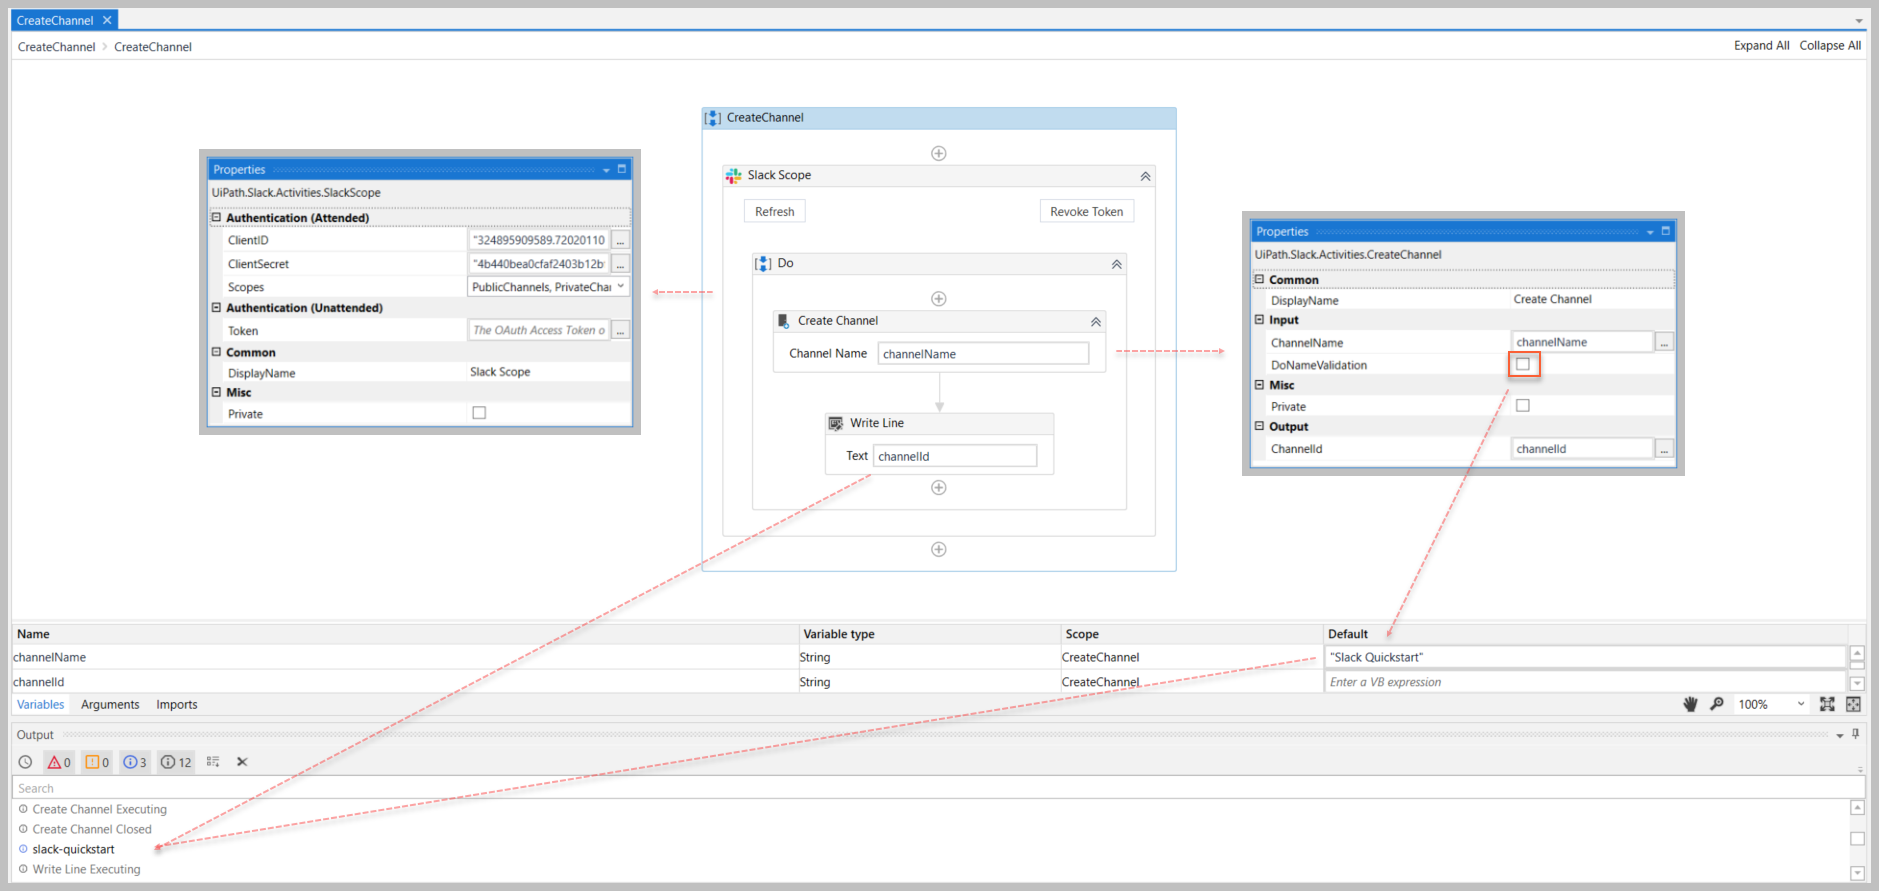1879x891 pixels.
Task: Open the SlackScope Properties panel options arrow
Action: point(606,170)
